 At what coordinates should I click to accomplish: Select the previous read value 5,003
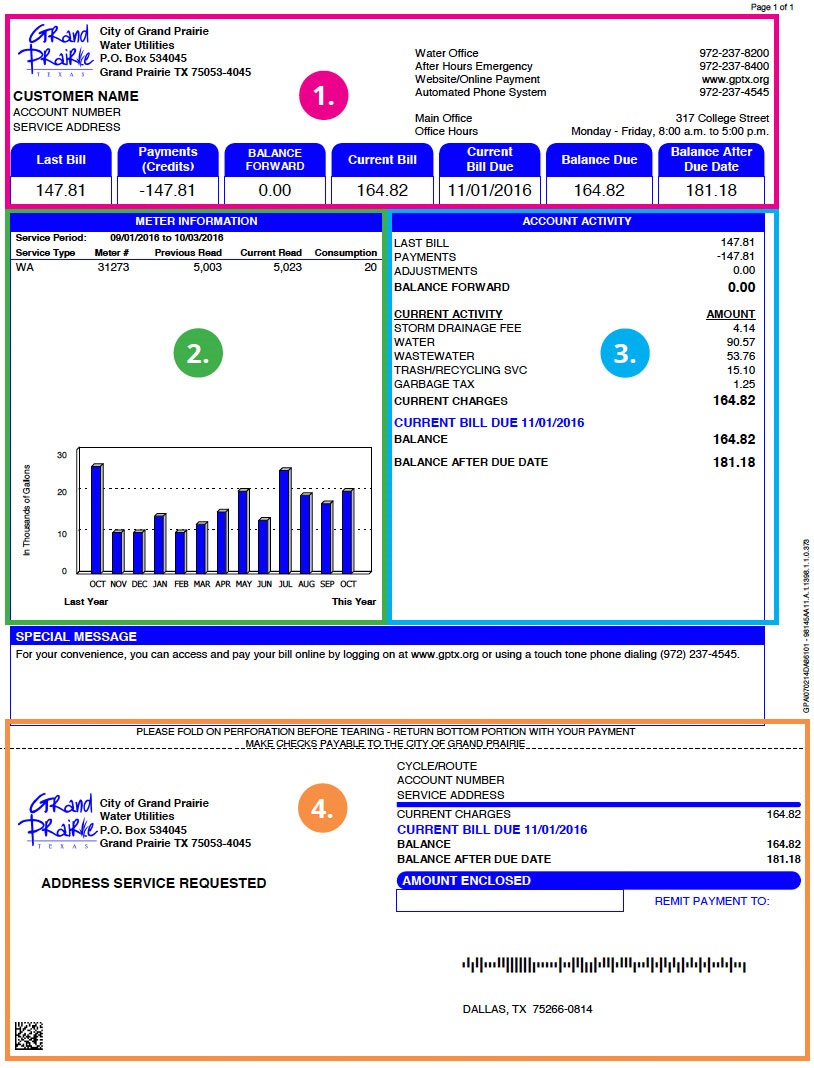pyautogui.click(x=207, y=267)
